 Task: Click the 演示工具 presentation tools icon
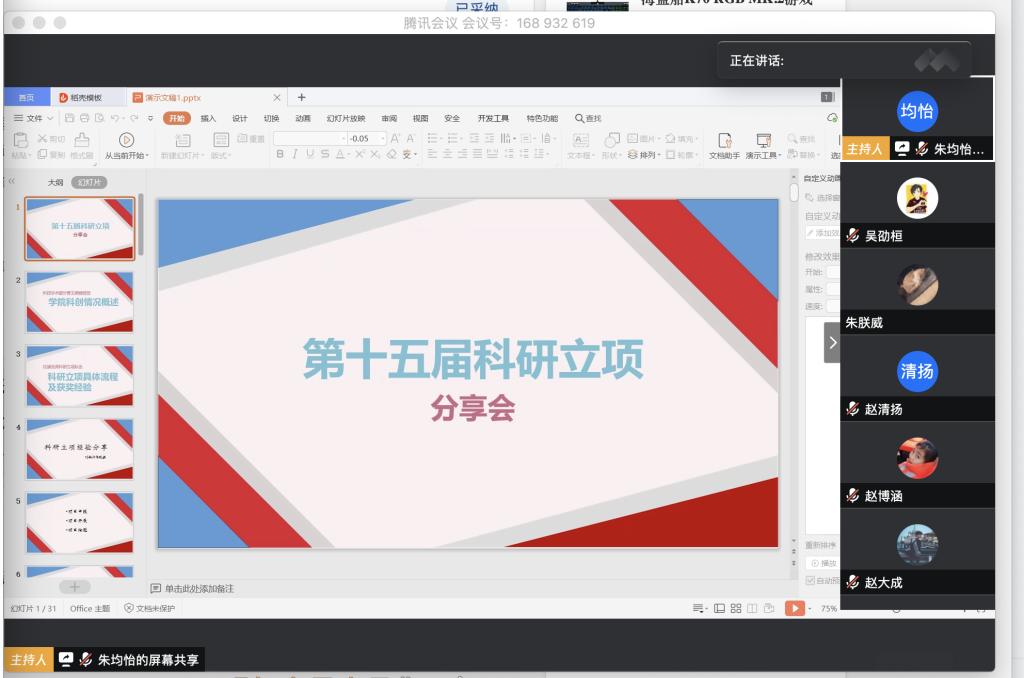(764, 140)
